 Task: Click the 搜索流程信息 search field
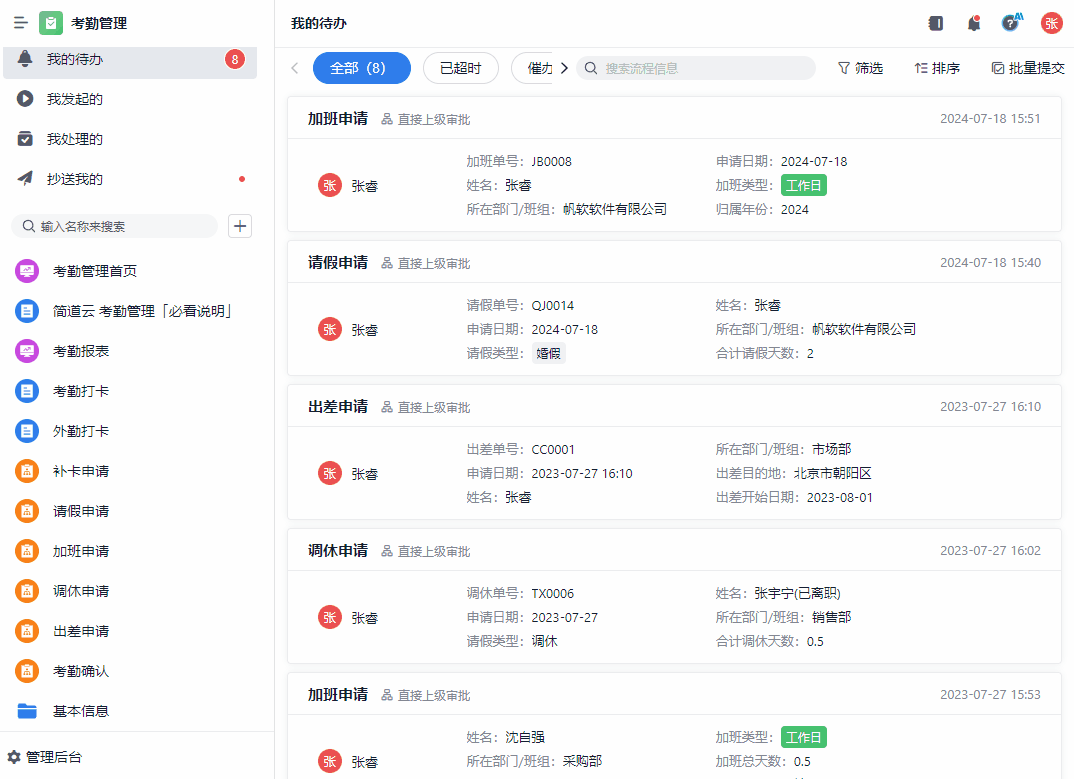(696, 68)
